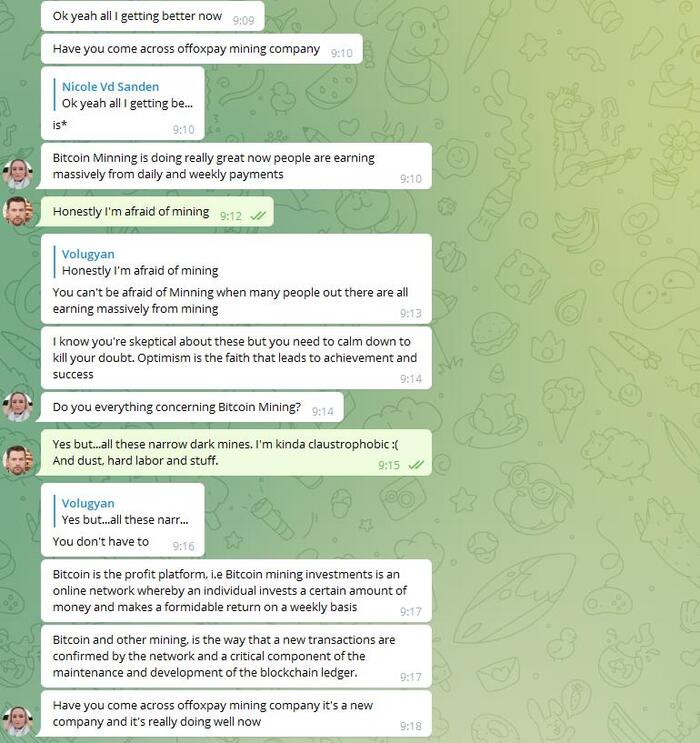This screenshot has height=743, width=700.
Task: Click the 9:13 timestamp on Minning reply
Action: point(410,313)
